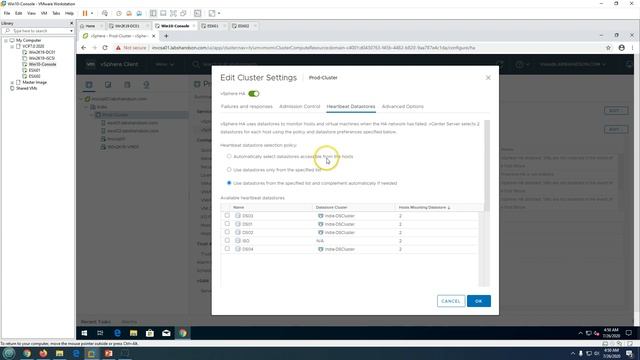Select Use datastores from list and complement automatically

point(229,183)
